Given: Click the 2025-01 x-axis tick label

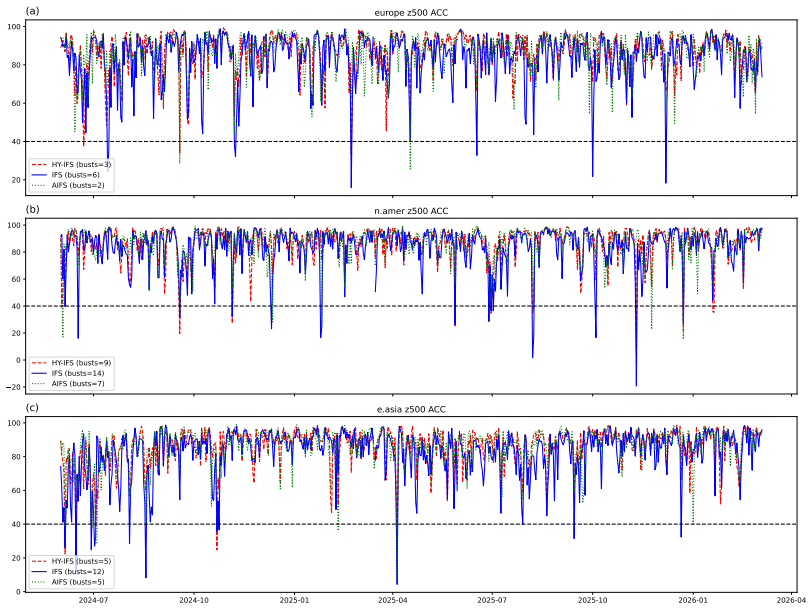Looking at the screenshot, I should 294,600.
